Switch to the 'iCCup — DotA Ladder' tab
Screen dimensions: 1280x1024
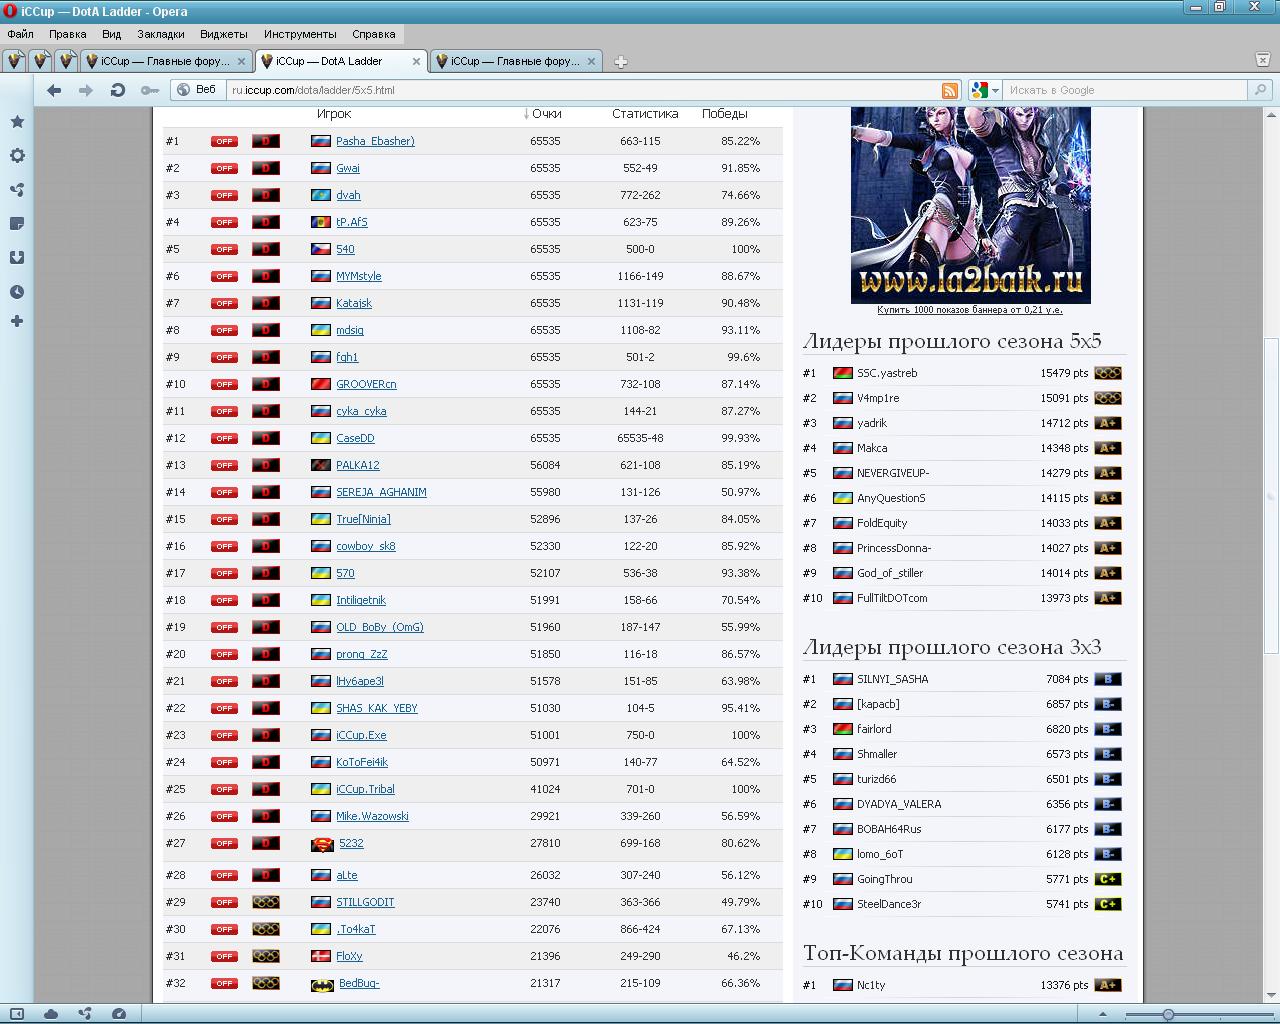coord(341,61)
